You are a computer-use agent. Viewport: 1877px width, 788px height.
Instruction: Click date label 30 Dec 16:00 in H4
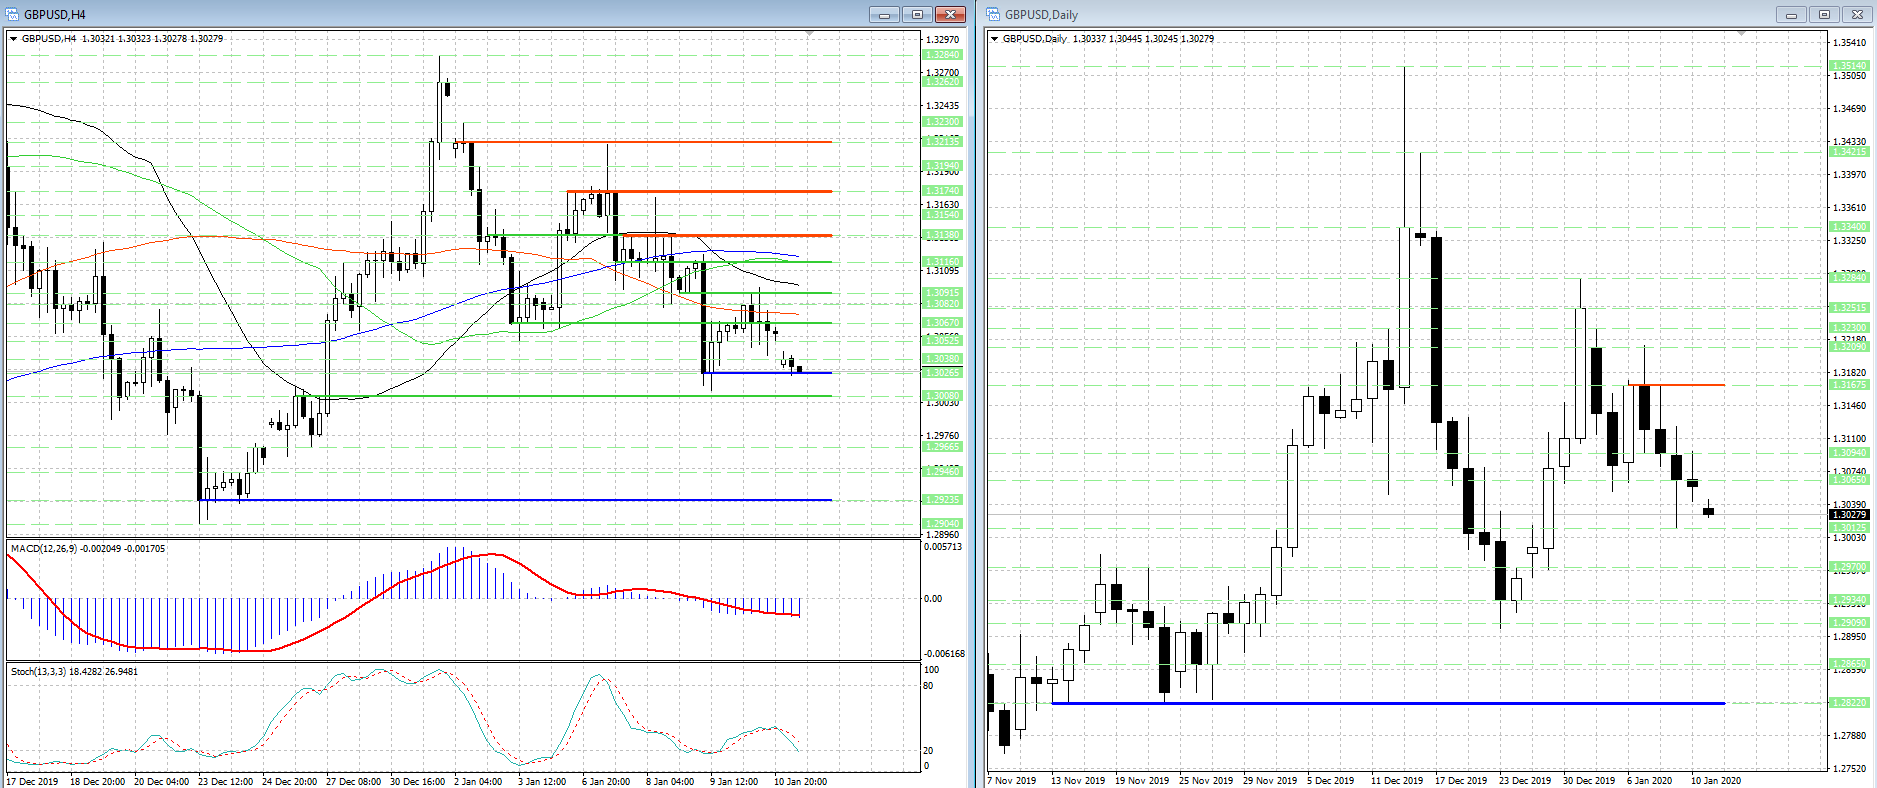(417, 781)
